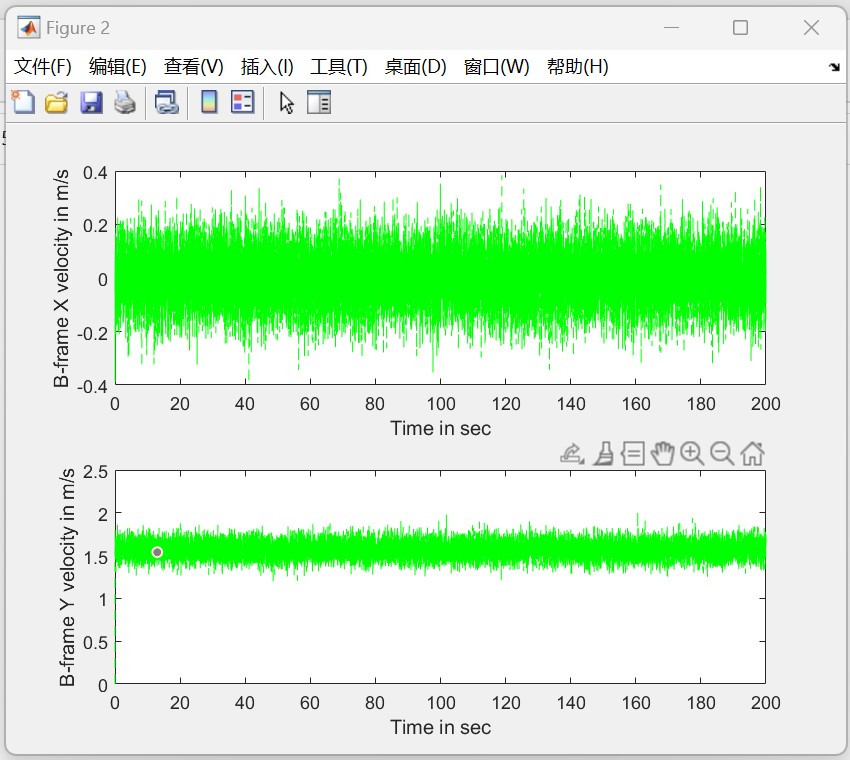Open the 编辑(E) menu
This screenshot has width=850, height=760.
[118, 67]
